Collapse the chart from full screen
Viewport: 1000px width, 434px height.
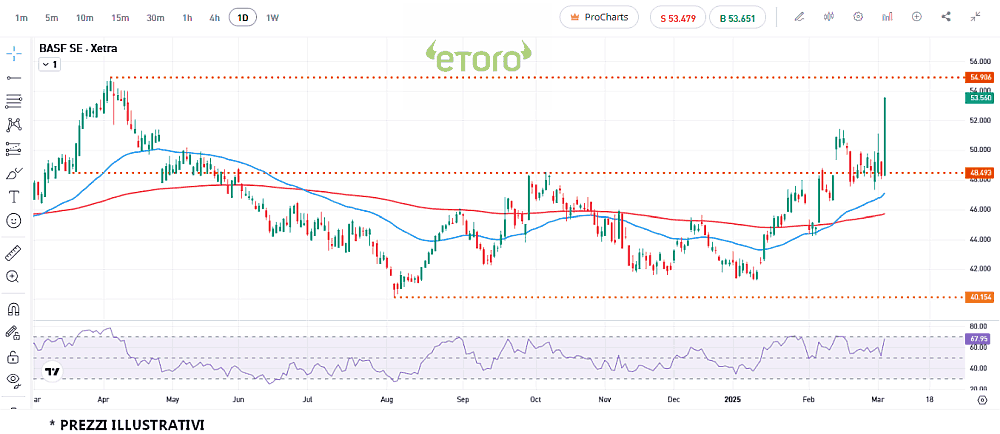pyautogui.click(x=975, y=17)
